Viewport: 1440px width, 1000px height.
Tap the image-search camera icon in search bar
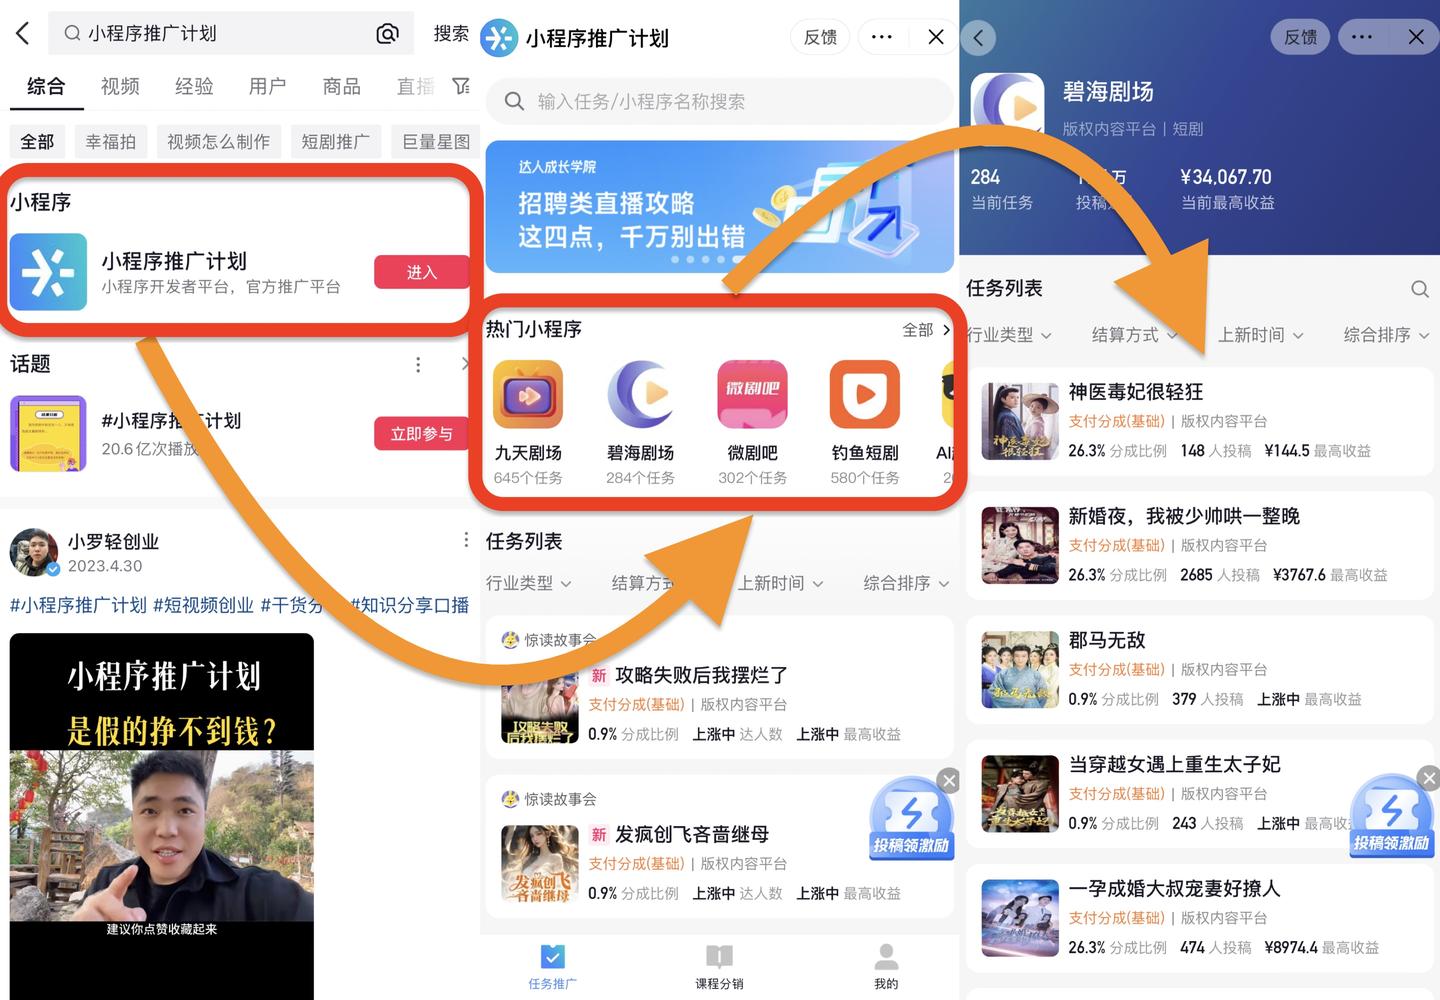point(388,33)
